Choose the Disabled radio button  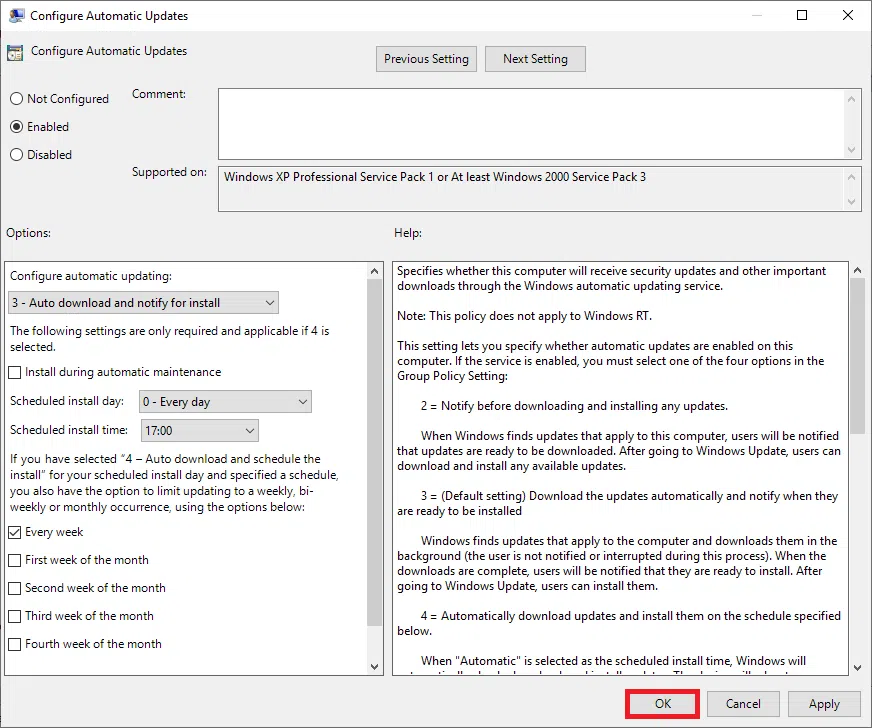tap(16, 155)
